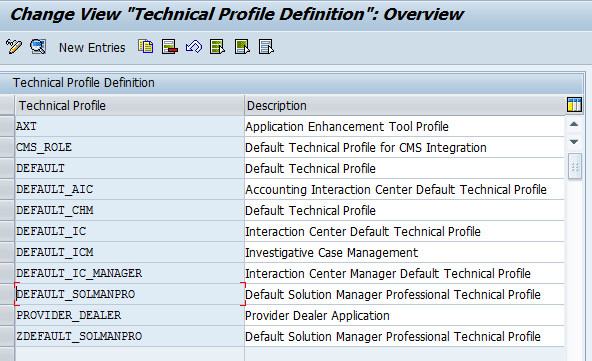Select row marker for AXT profile
Image resolution: width=592 pixels, height=361 pixels.
[7, 126]
